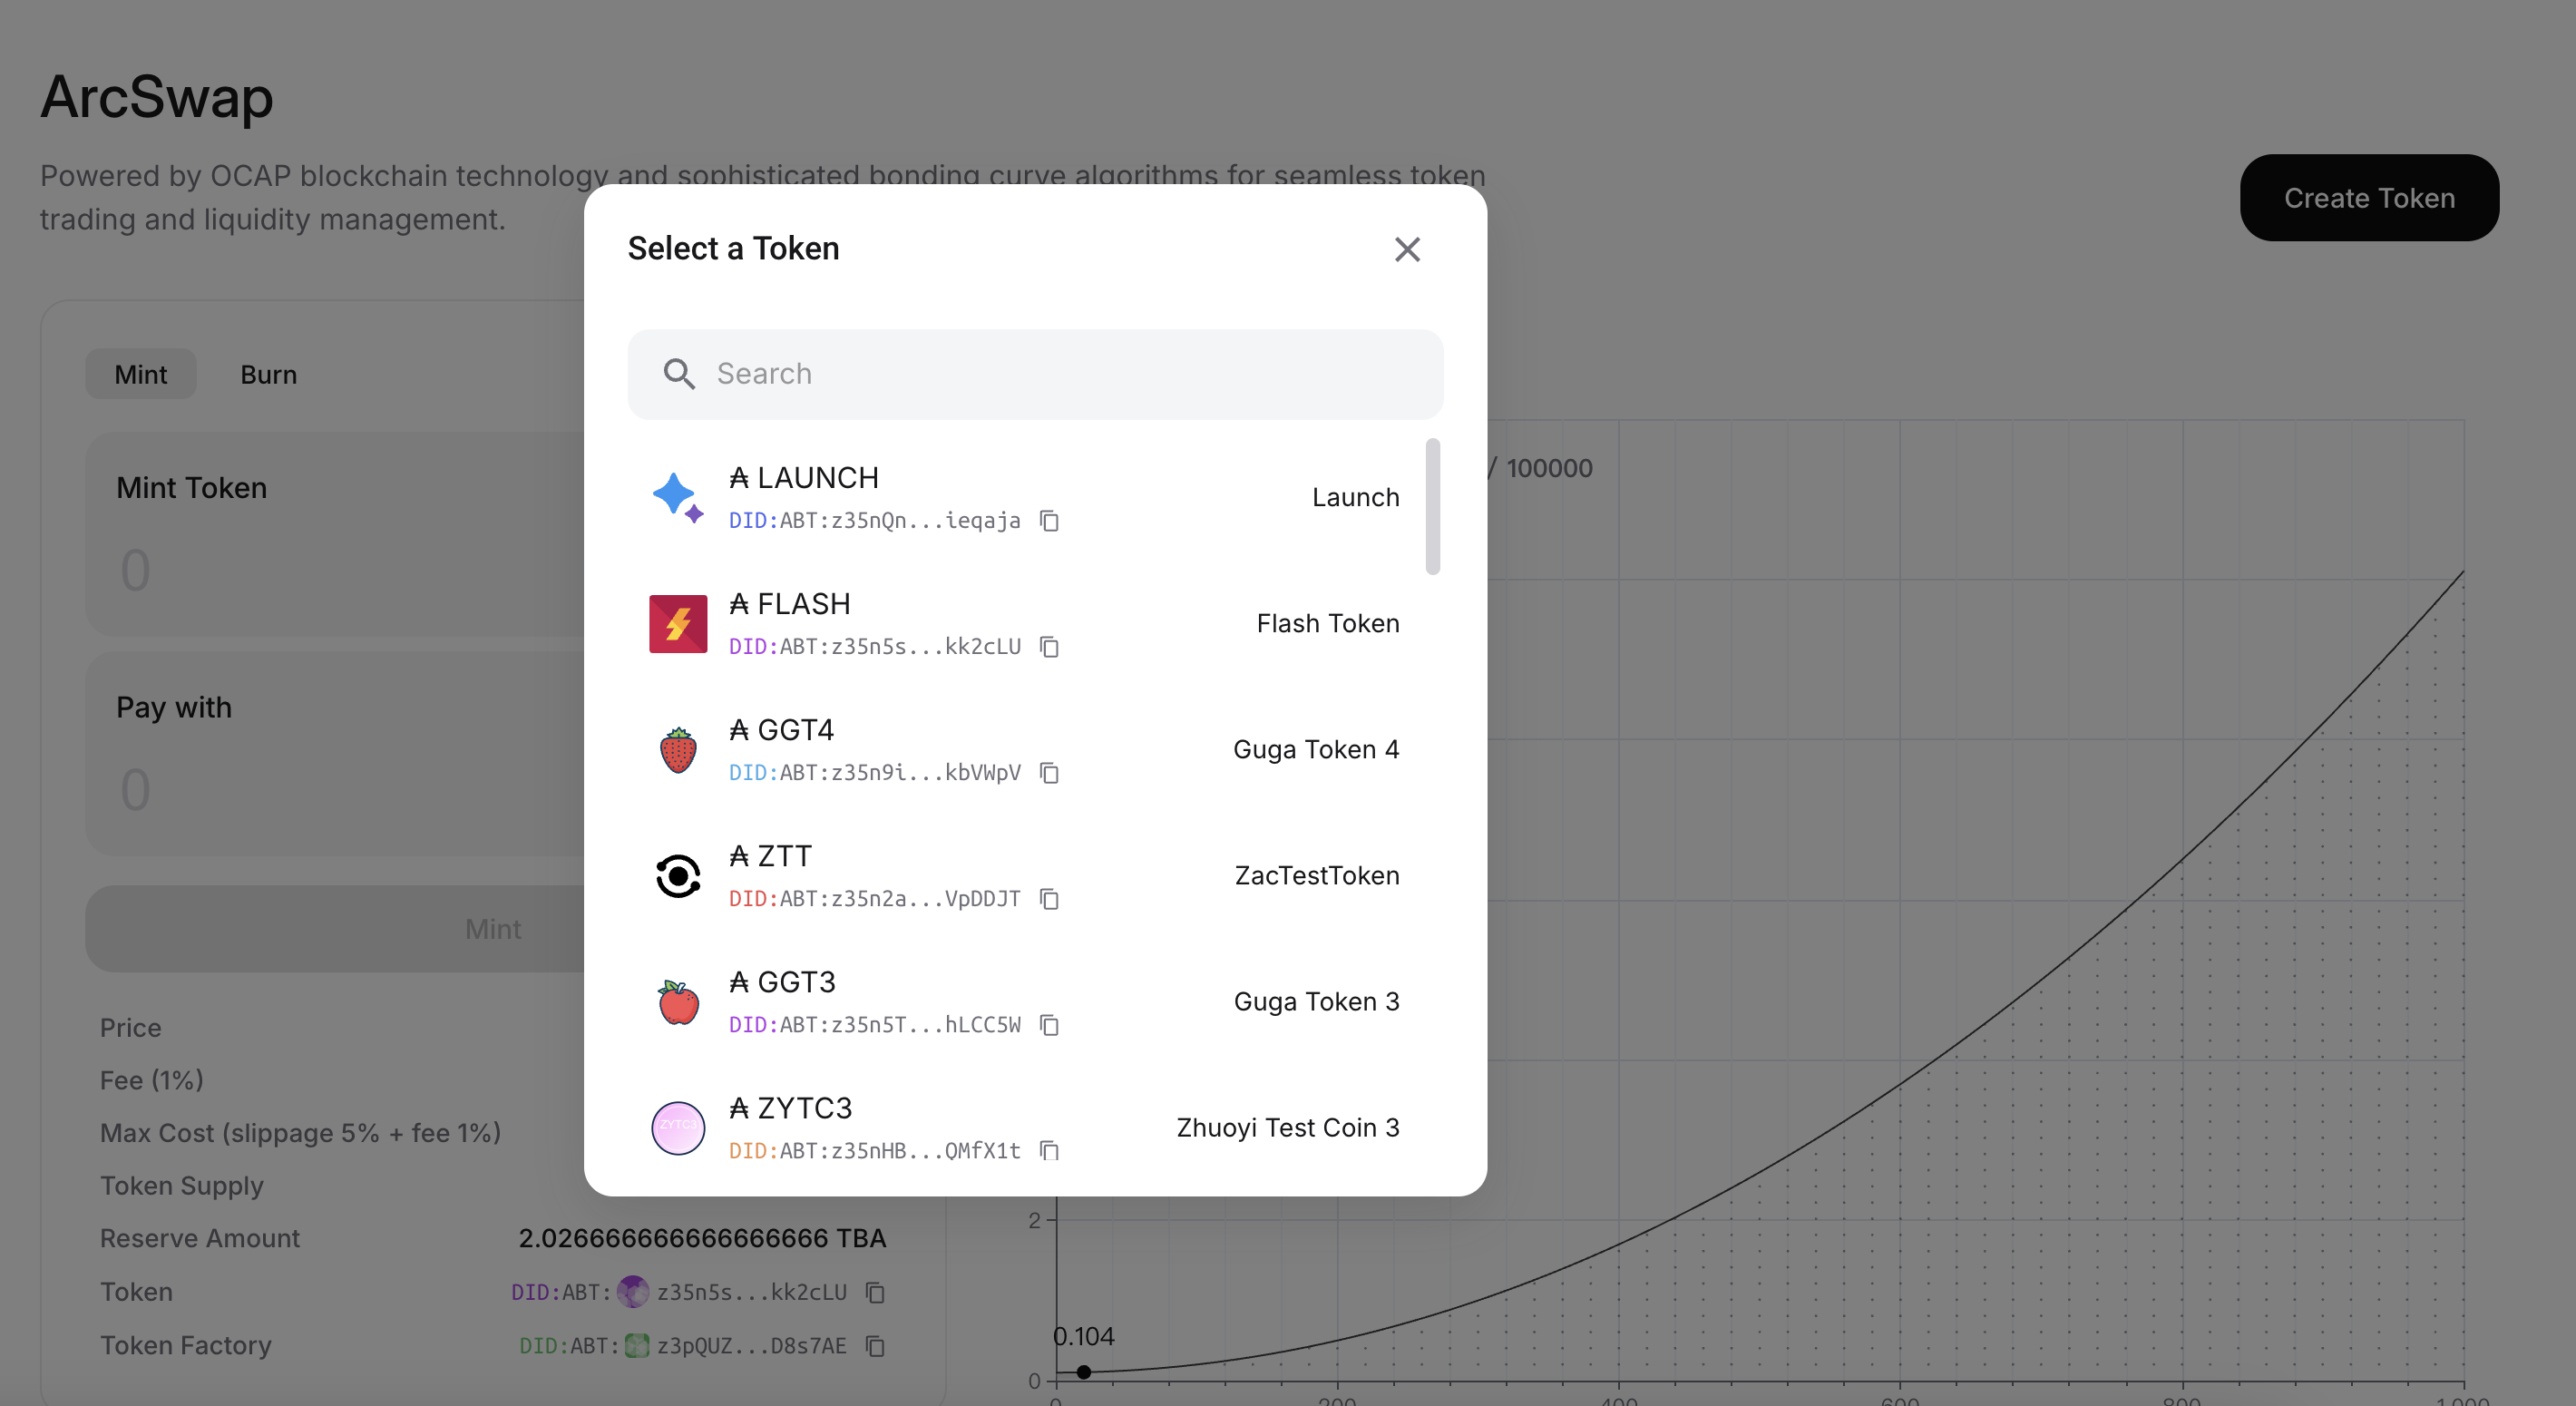Viewport: 2576px width, 1406px height.
Task: Close the Select a Token dialog
Action: pyautogui.click(x=1407, y=249)
